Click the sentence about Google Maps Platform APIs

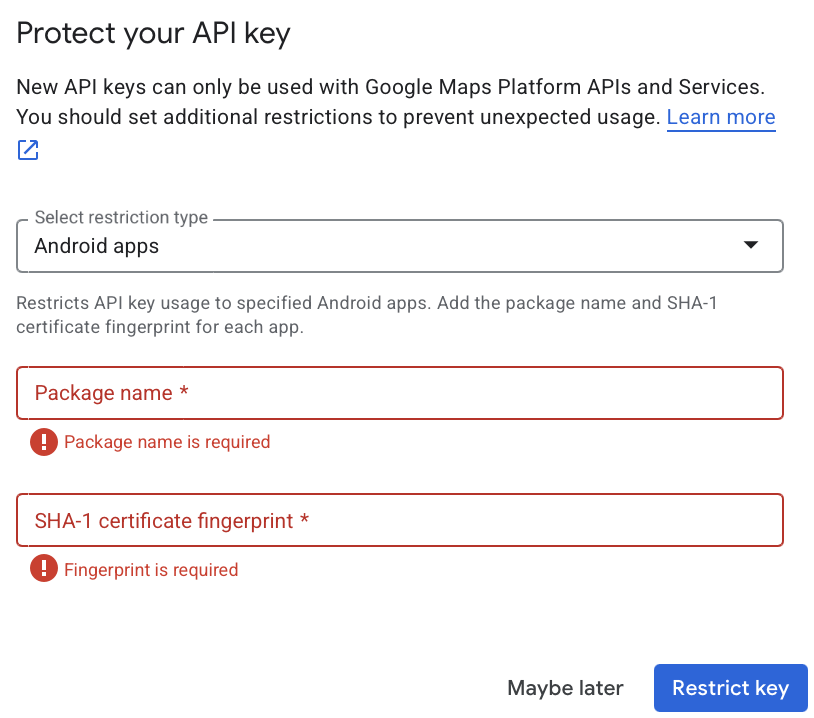point(397,87)
